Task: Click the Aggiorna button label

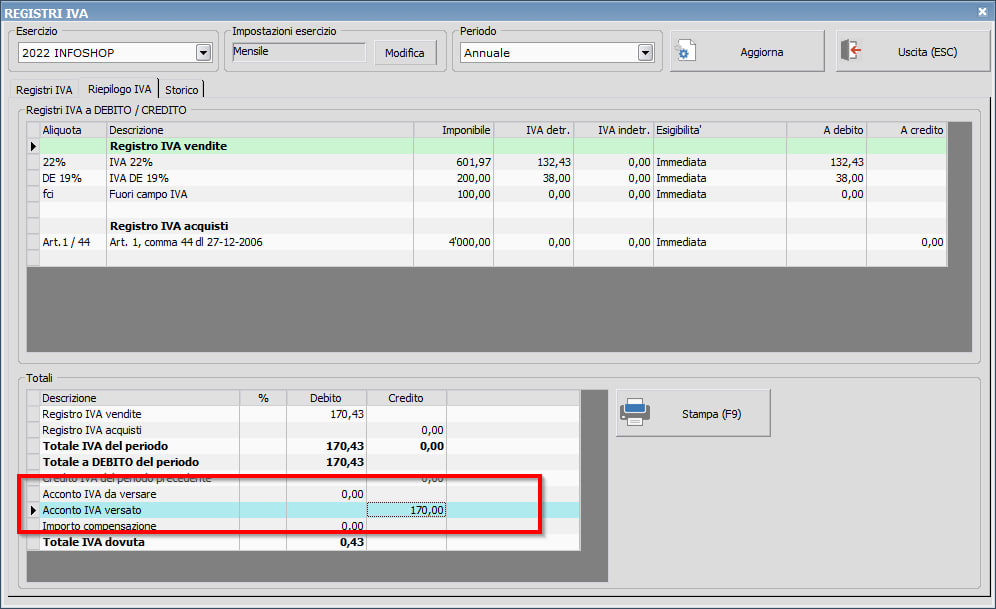Action: (762, 52)
